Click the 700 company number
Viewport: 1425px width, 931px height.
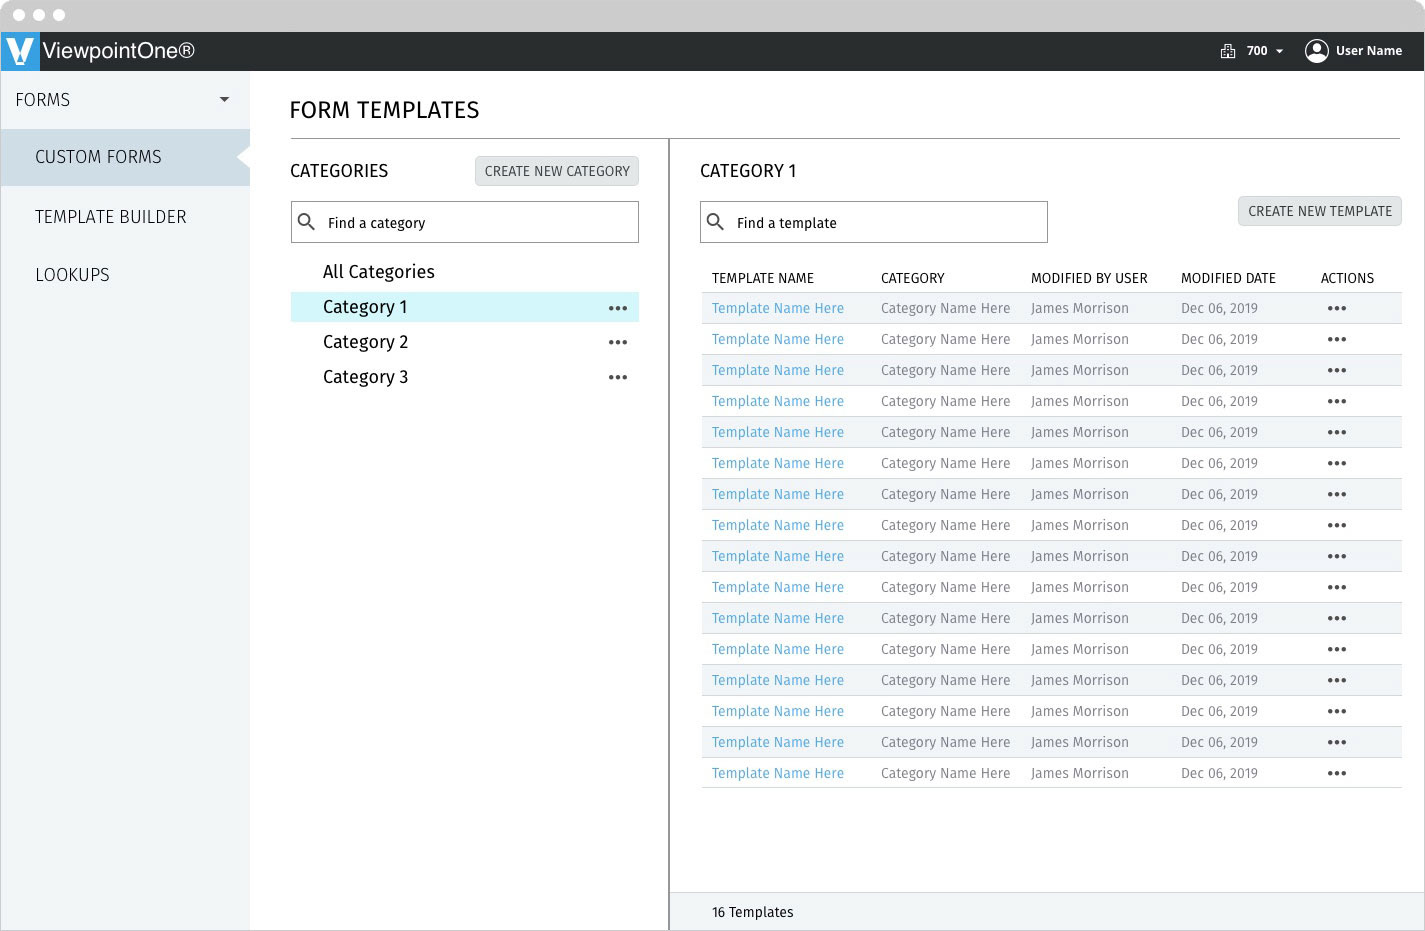point(1257,51)
